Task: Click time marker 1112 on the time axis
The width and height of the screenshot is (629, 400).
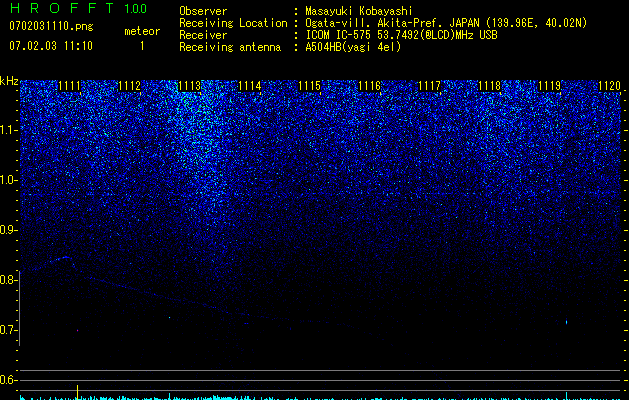Action: [129, 86]
